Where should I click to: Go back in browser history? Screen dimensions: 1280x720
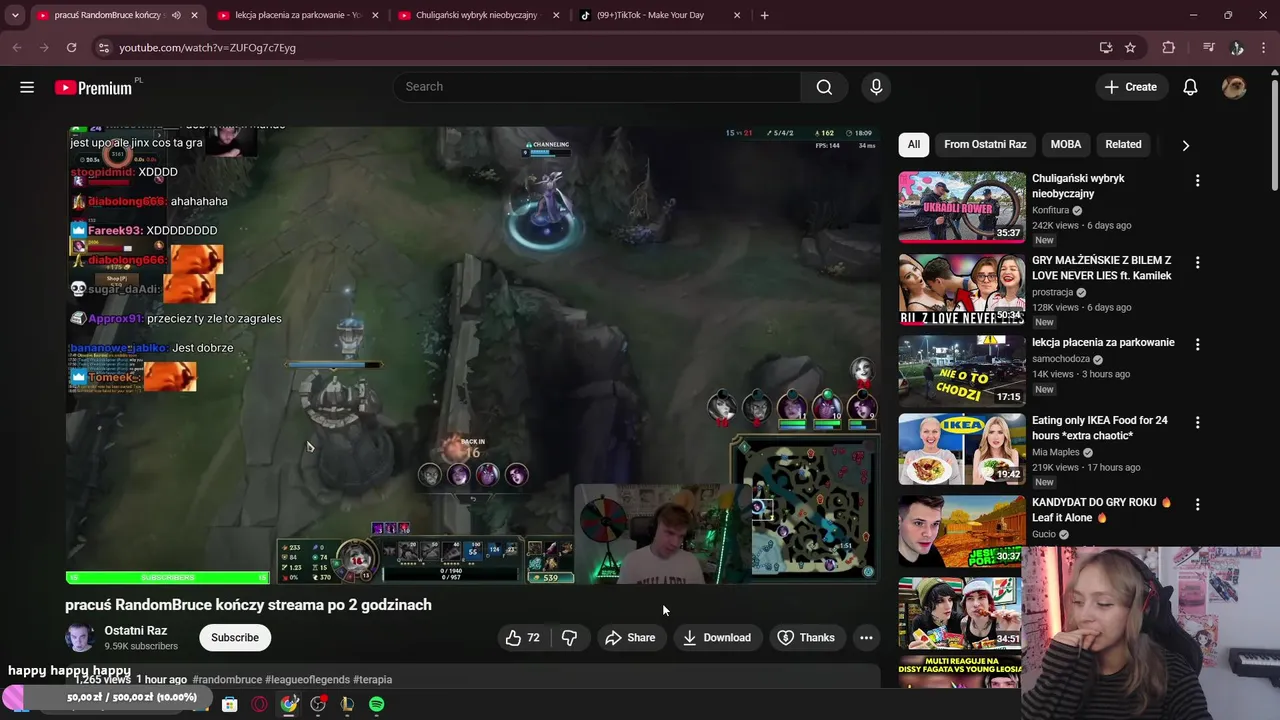click(x=17, y=47)
